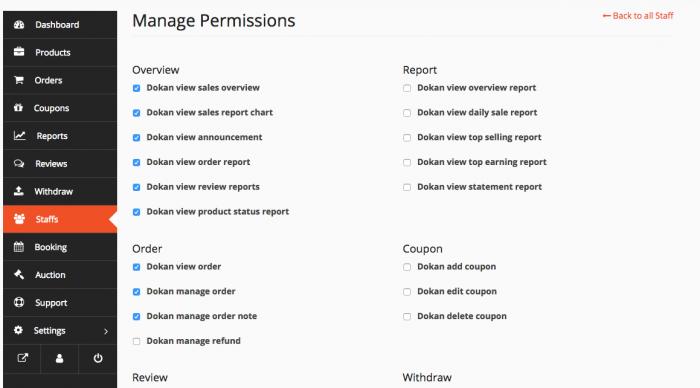Click the Reports chart line icon

point(19,135)
